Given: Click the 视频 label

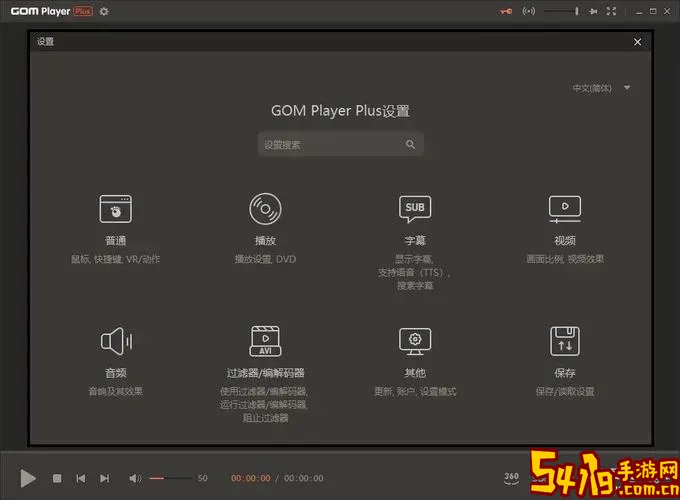Looking at the screenshot, I should click(565, 241).
